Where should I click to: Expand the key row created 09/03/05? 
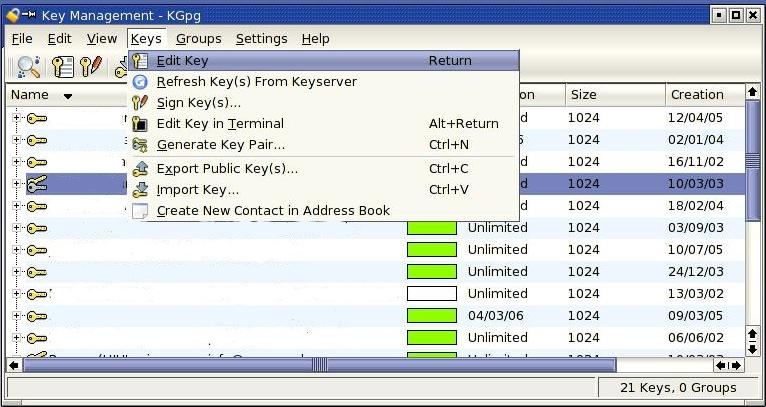16,316
